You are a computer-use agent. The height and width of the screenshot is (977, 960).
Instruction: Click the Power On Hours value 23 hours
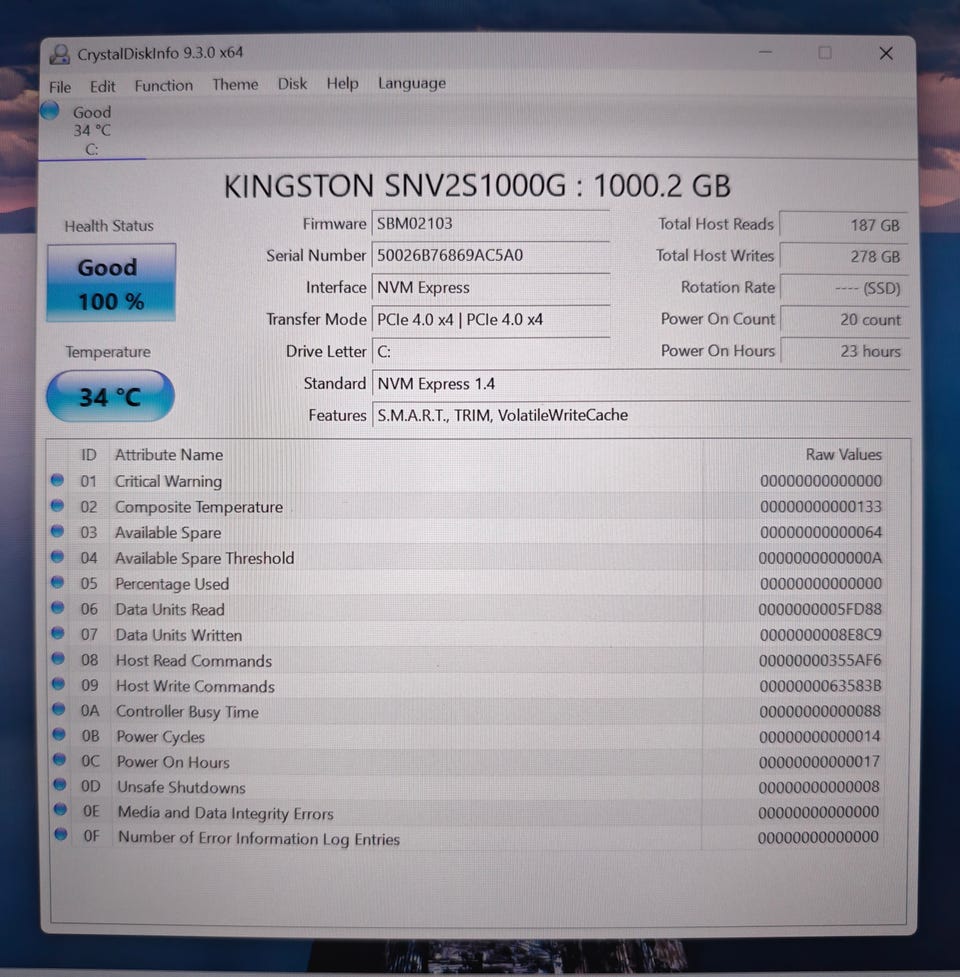pos(844,351)
